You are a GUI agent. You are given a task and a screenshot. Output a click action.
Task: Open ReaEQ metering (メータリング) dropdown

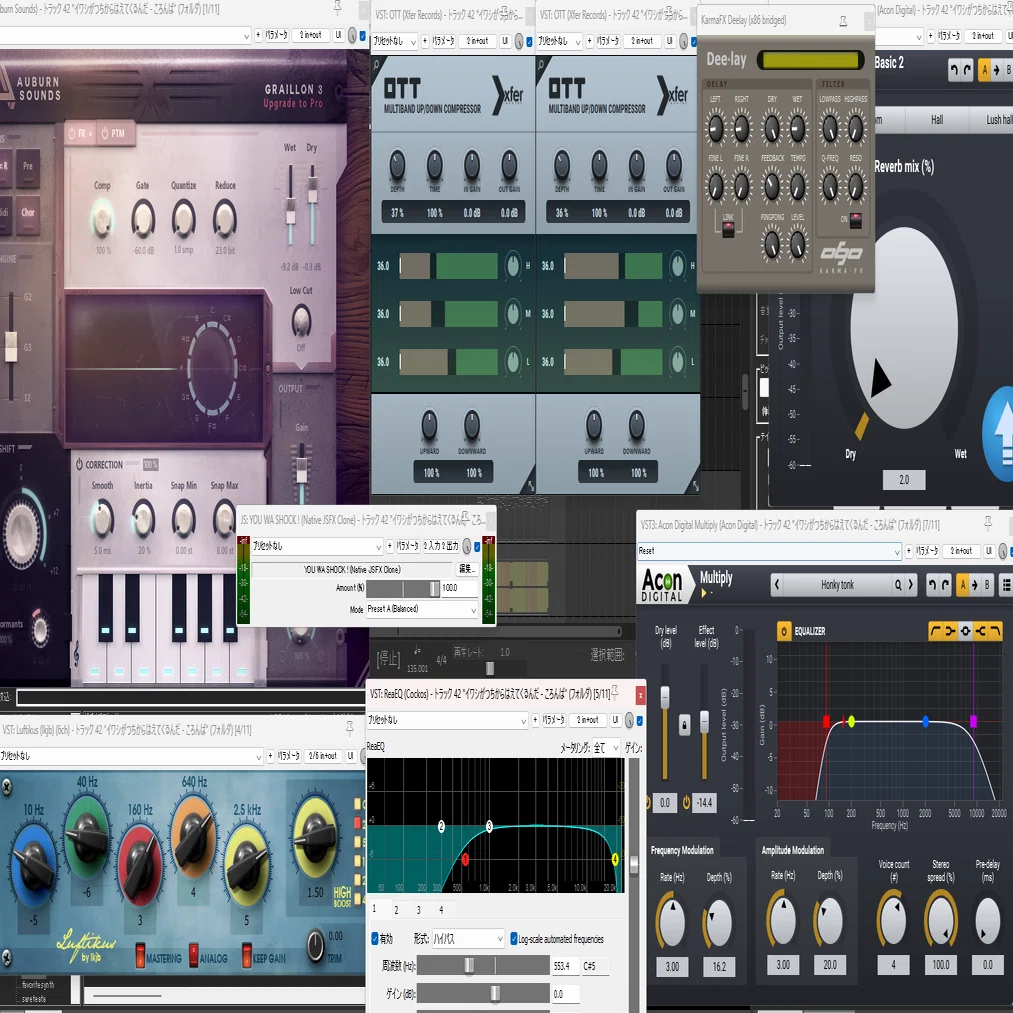(607, 747)
